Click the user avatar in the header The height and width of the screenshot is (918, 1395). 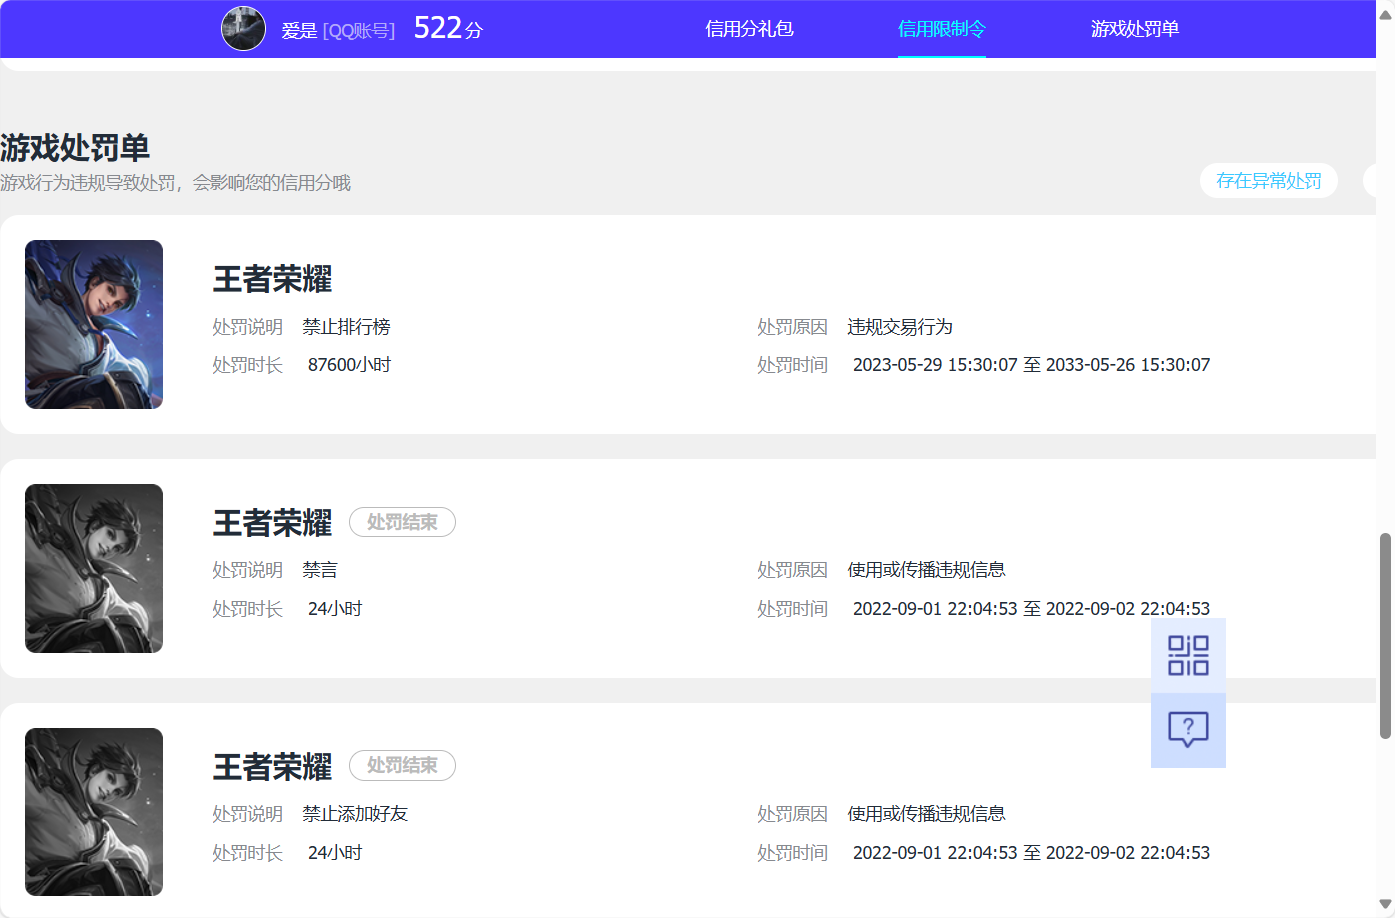pos(243,28)
